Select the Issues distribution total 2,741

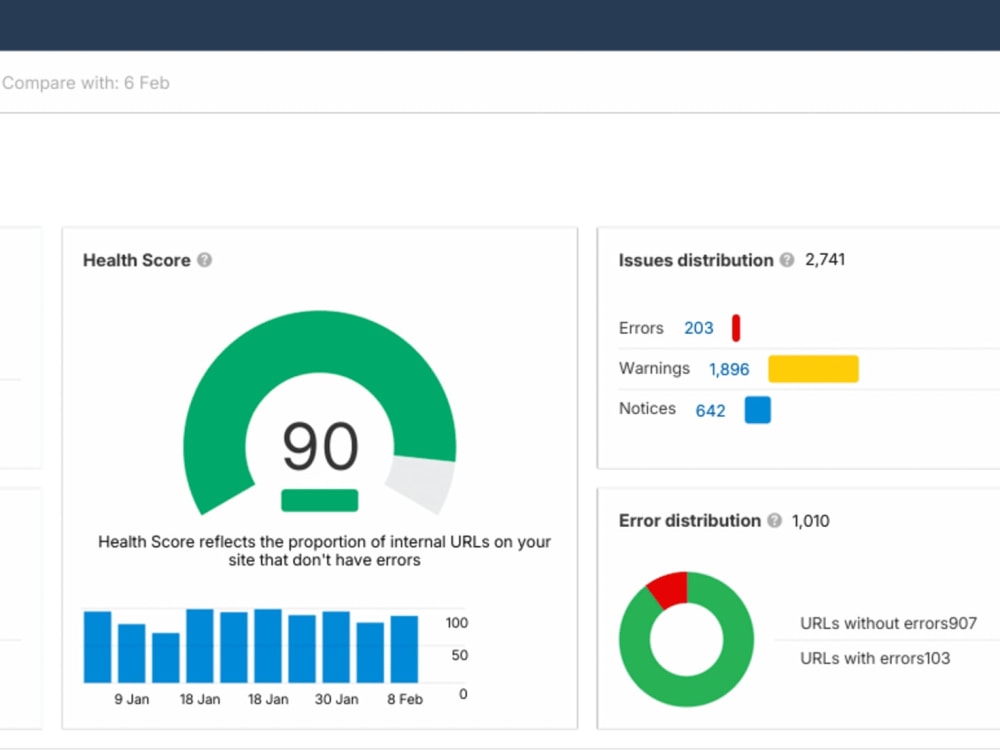click(x=825, y=260)
